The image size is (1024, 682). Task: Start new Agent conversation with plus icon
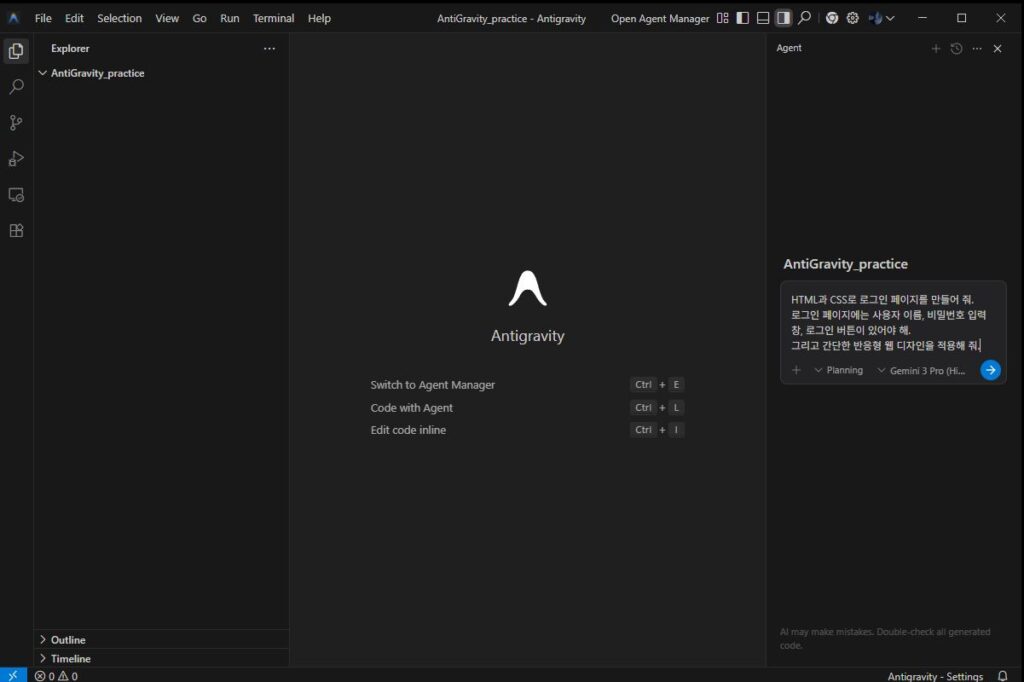coord(936,48)
